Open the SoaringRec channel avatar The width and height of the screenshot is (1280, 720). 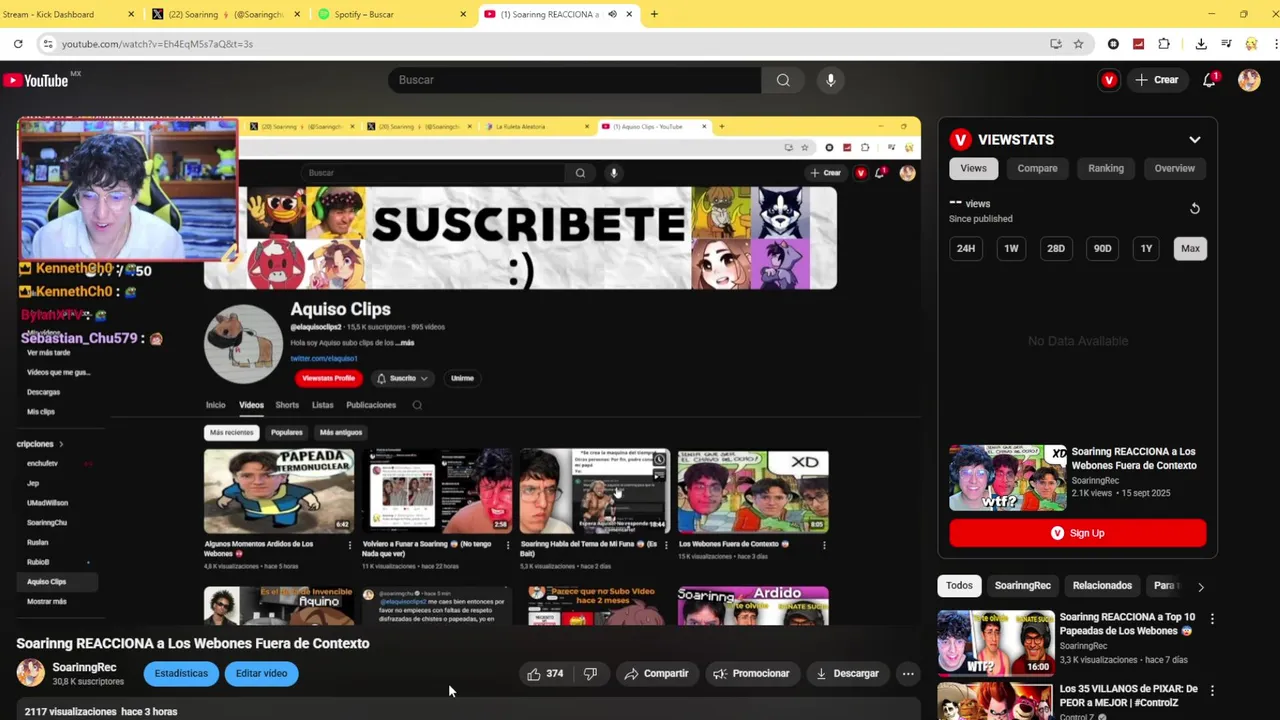click(x=31, y=673)
